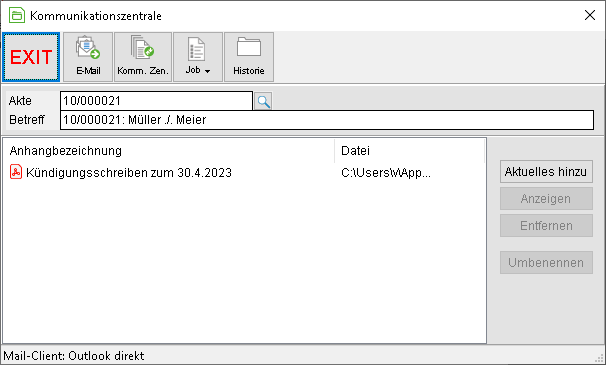Click the file path C:\Users\...App...
This screenshot has height=365, width=606.
(386, 173)
